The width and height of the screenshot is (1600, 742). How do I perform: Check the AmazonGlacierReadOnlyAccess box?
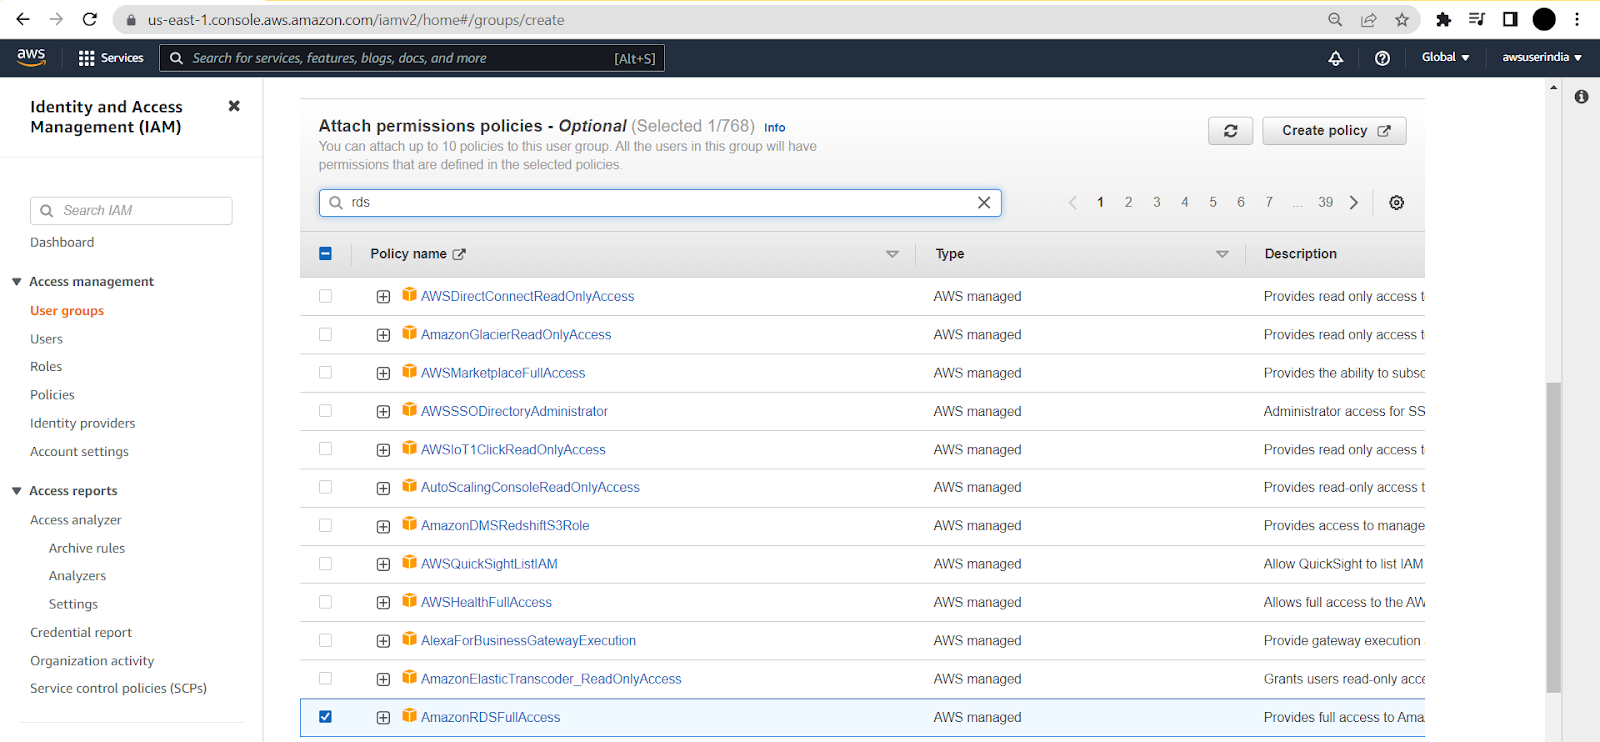coord(325,334)
